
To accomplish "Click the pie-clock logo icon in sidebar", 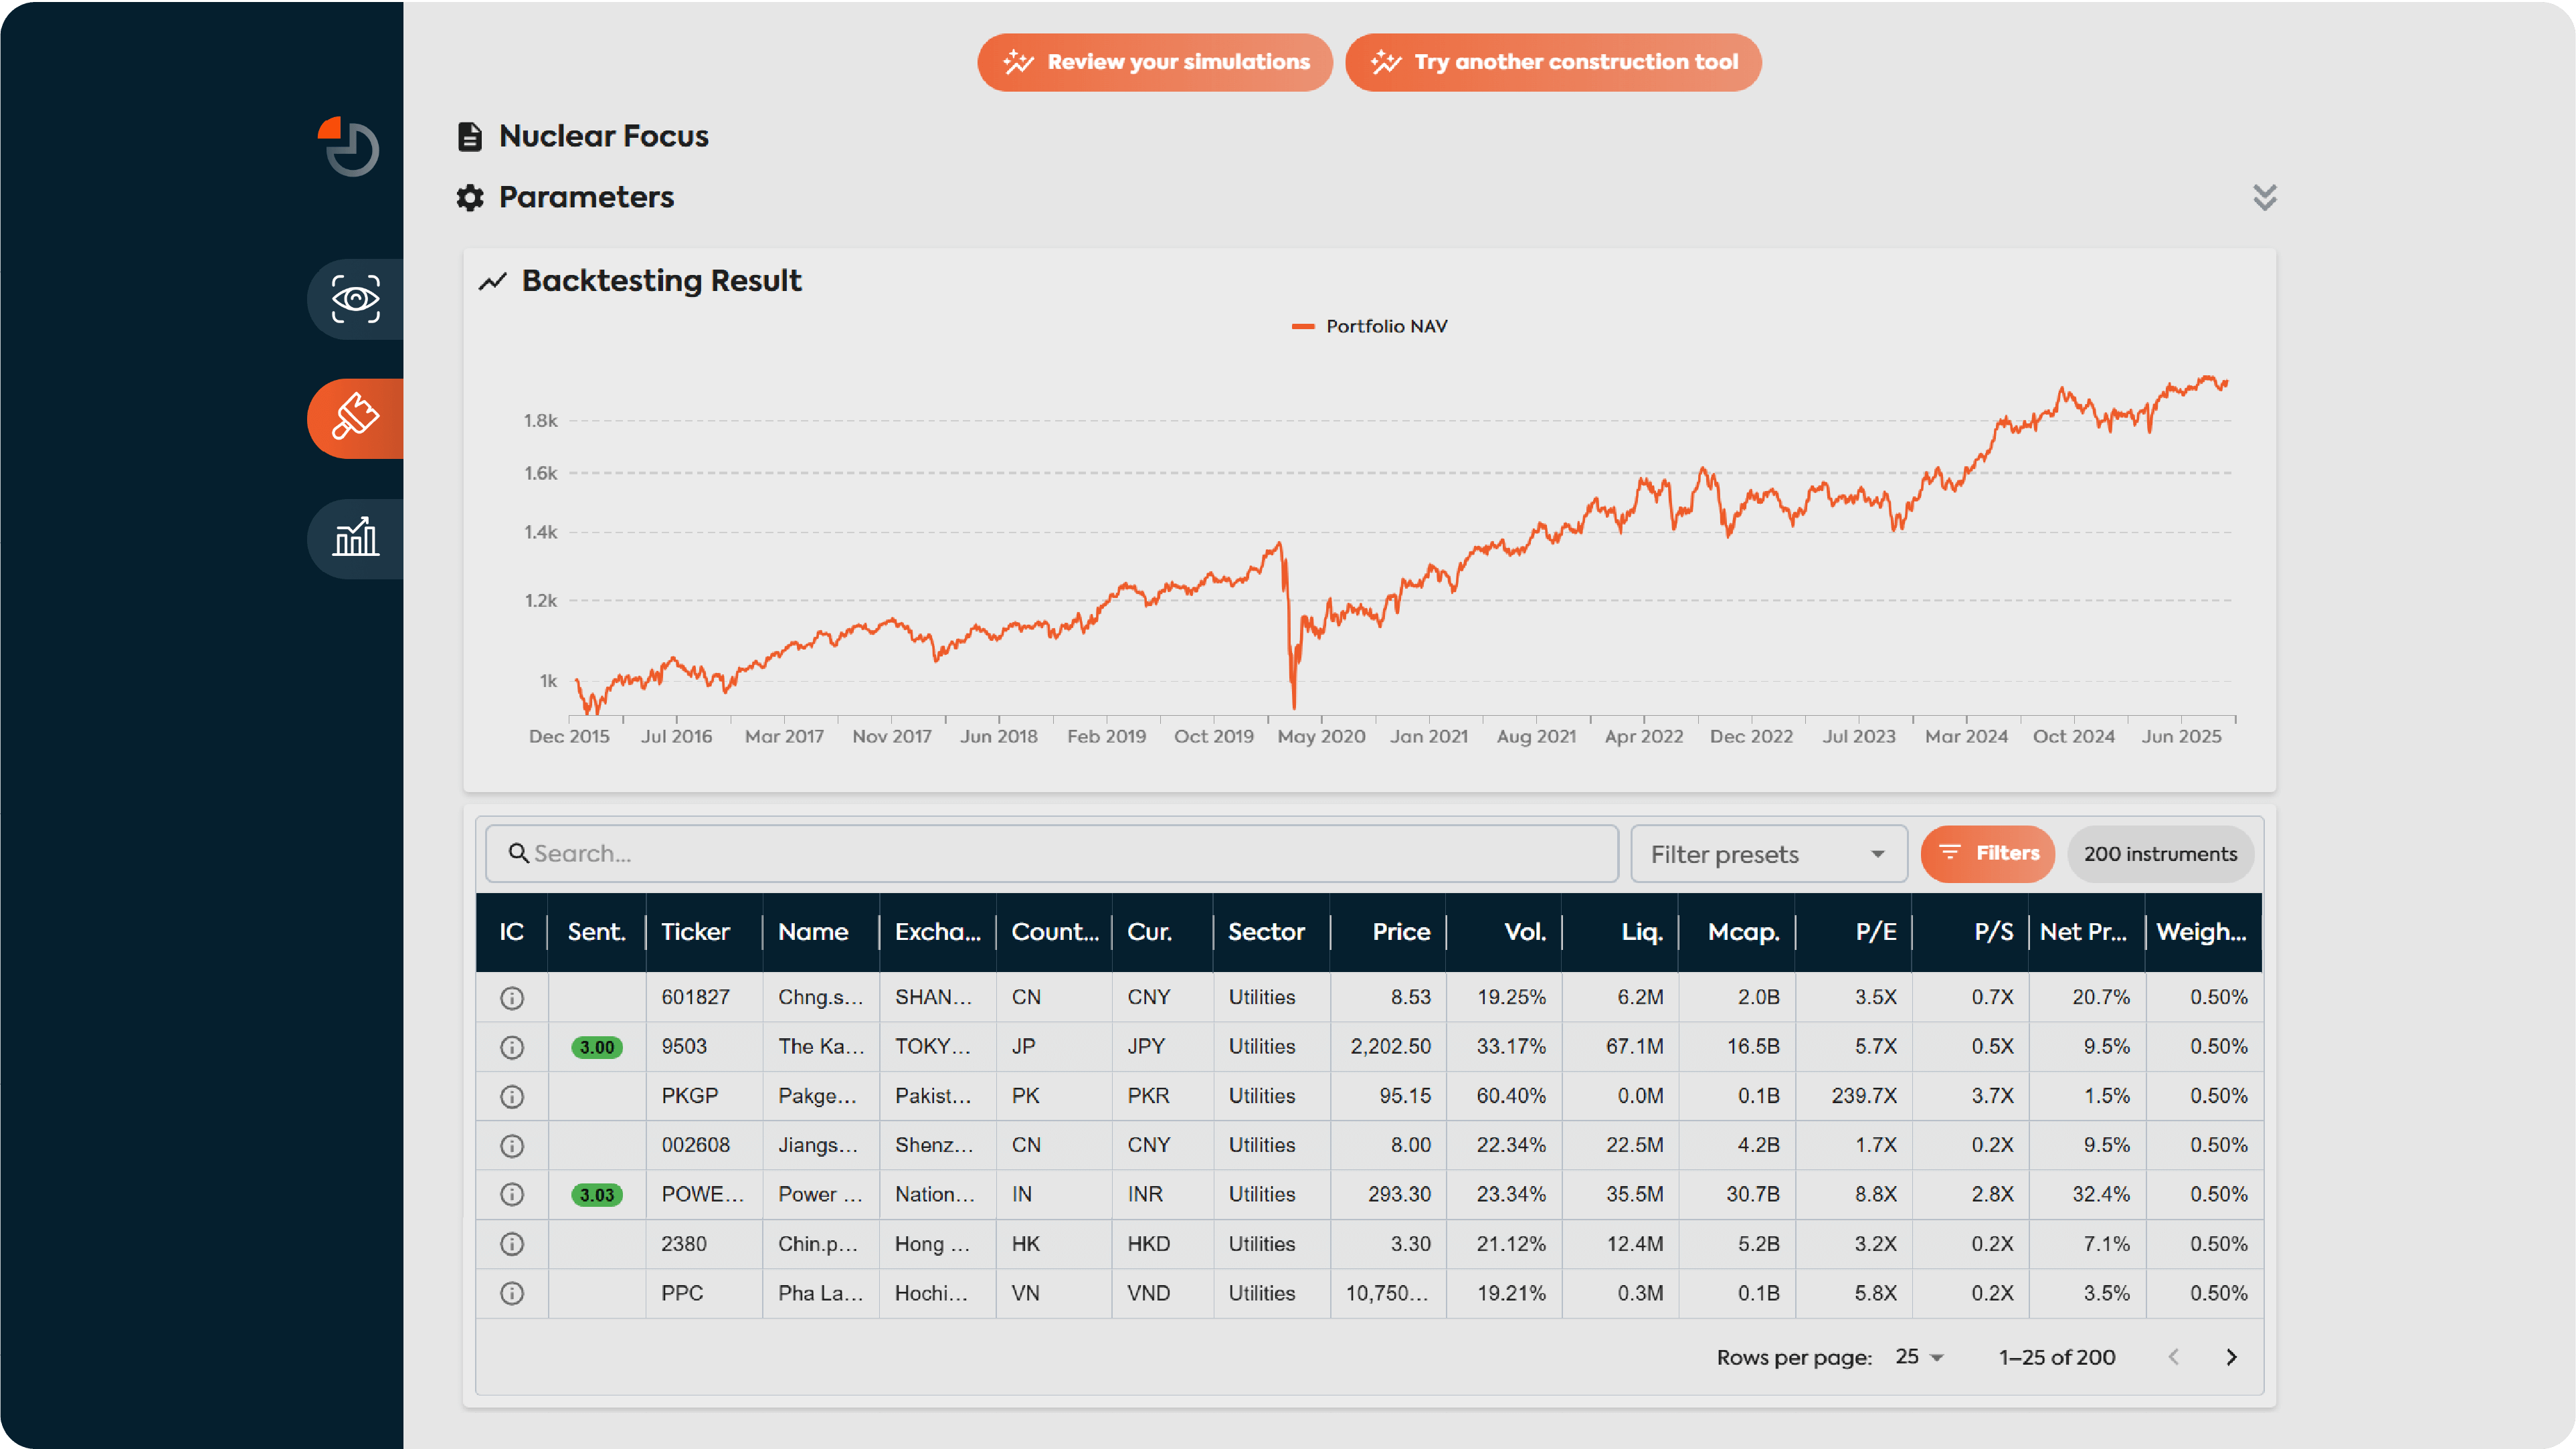I will pos(350,147).
